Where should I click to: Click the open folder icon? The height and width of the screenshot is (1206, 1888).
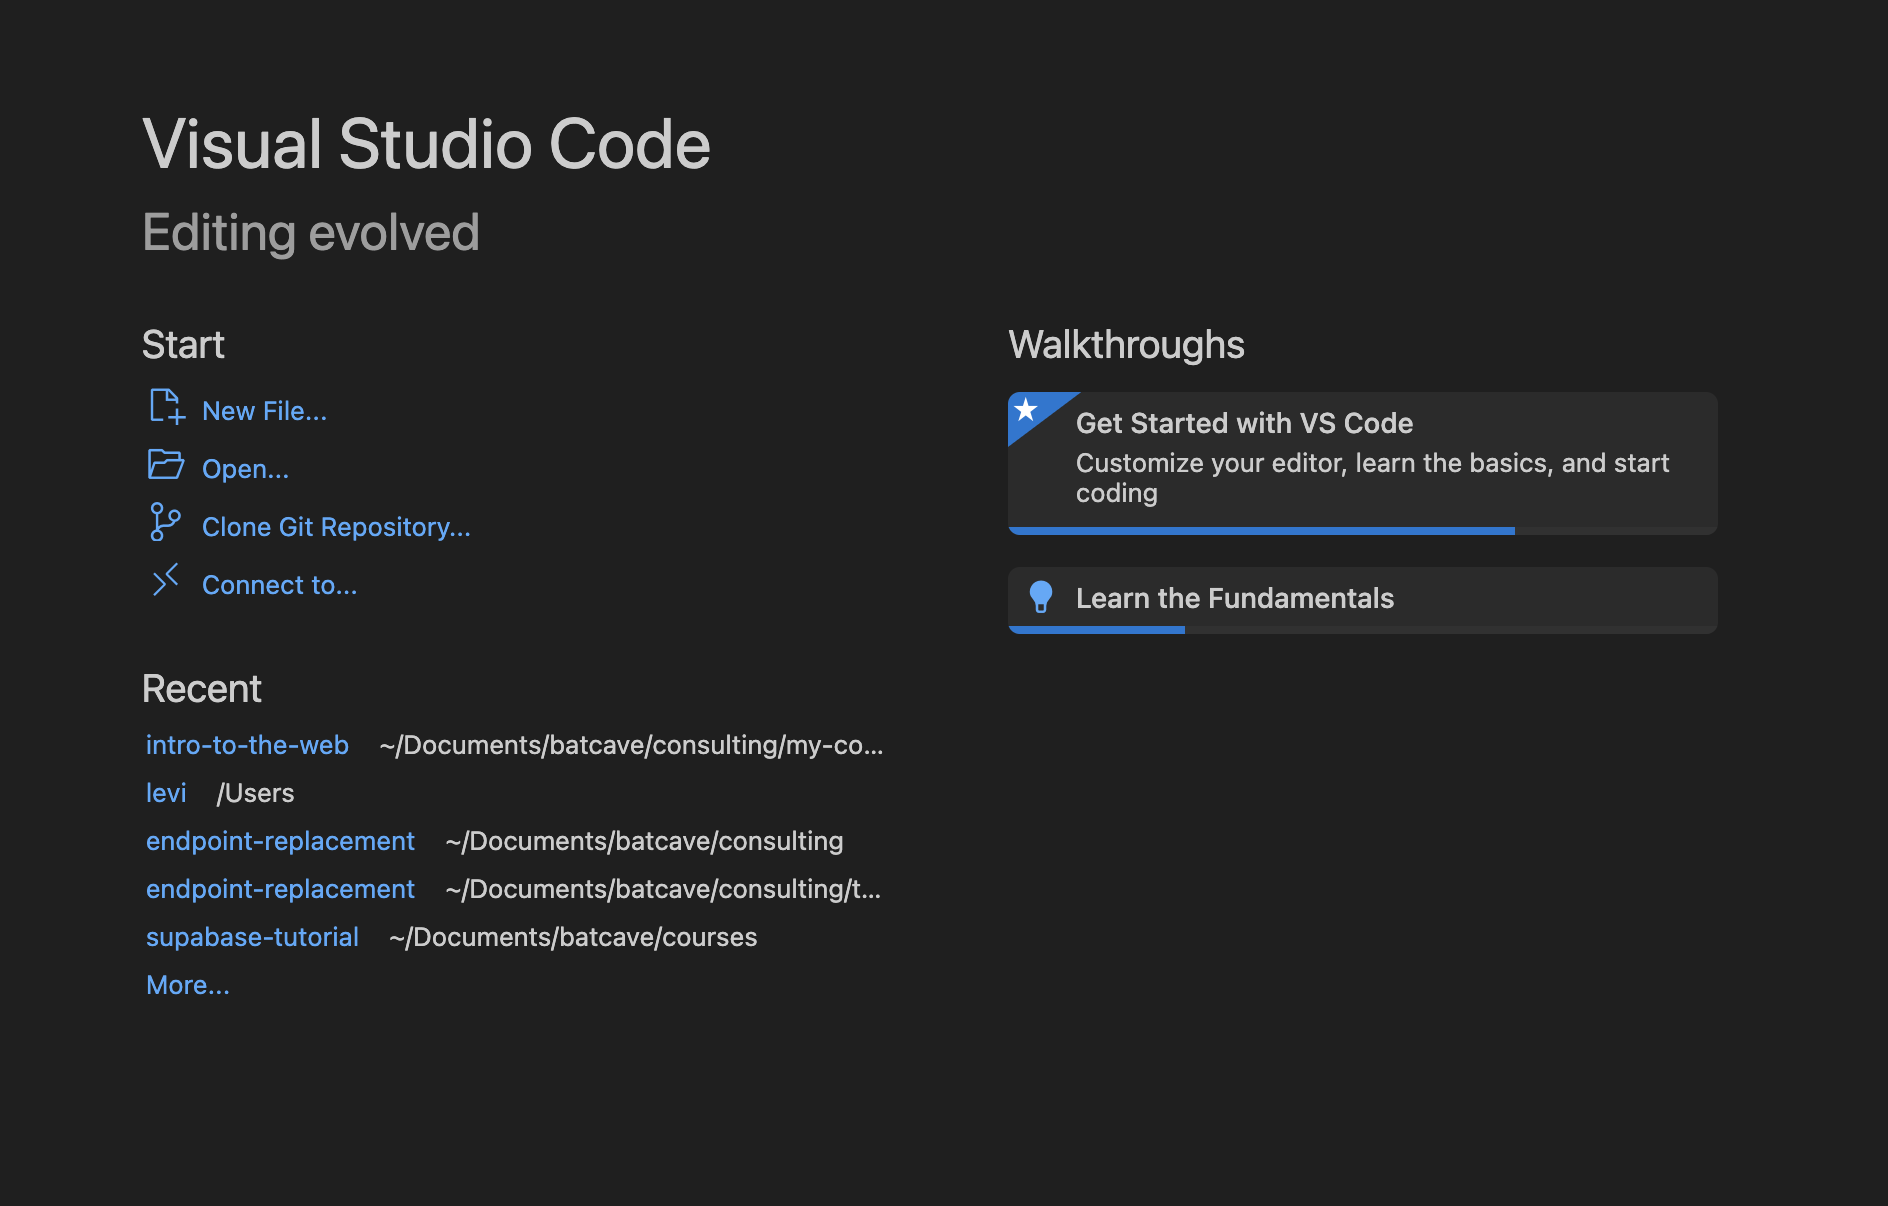click(166, 465)
